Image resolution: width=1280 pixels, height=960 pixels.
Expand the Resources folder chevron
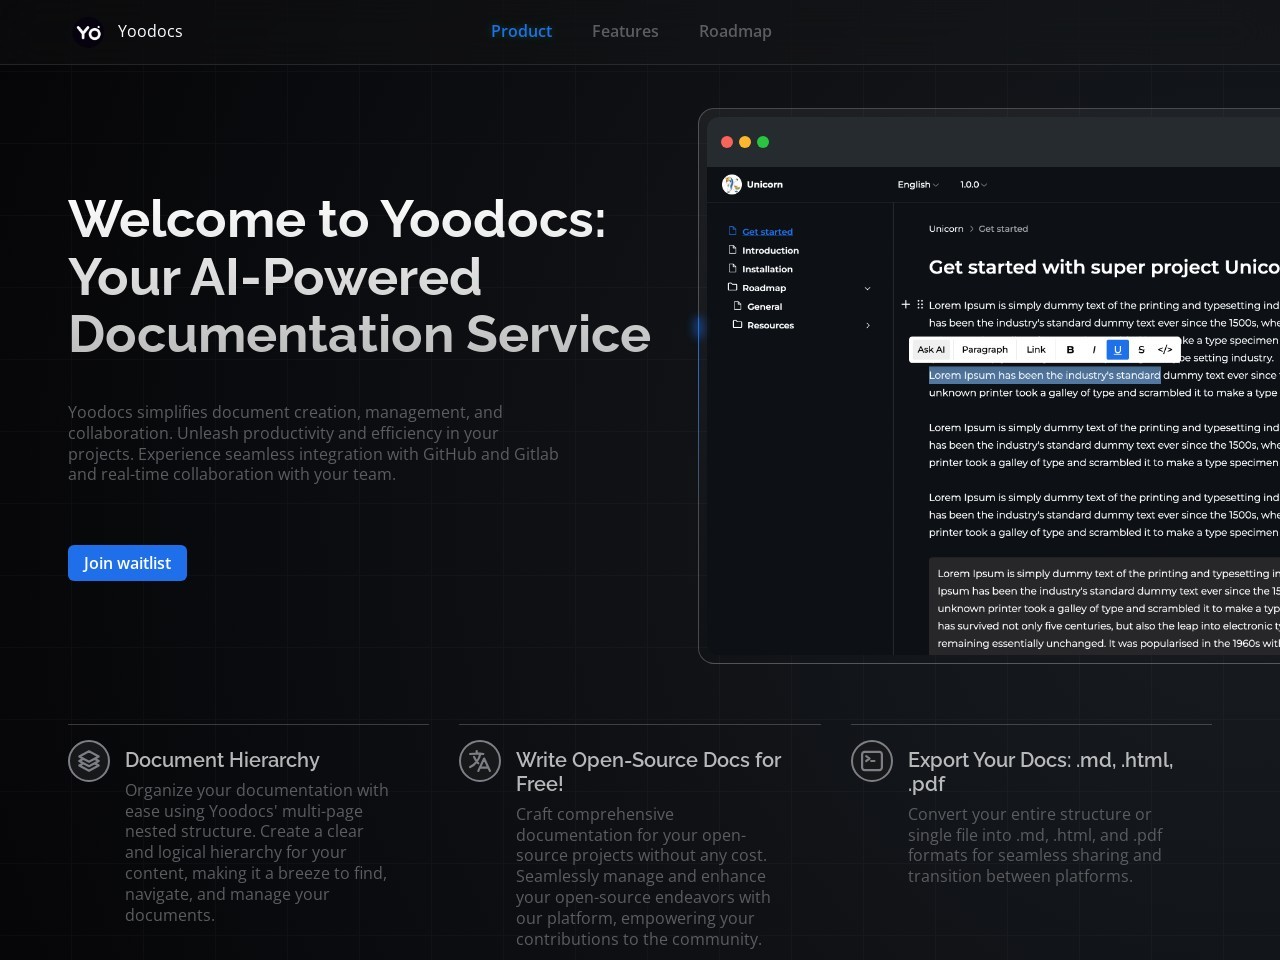pos(867,325)
